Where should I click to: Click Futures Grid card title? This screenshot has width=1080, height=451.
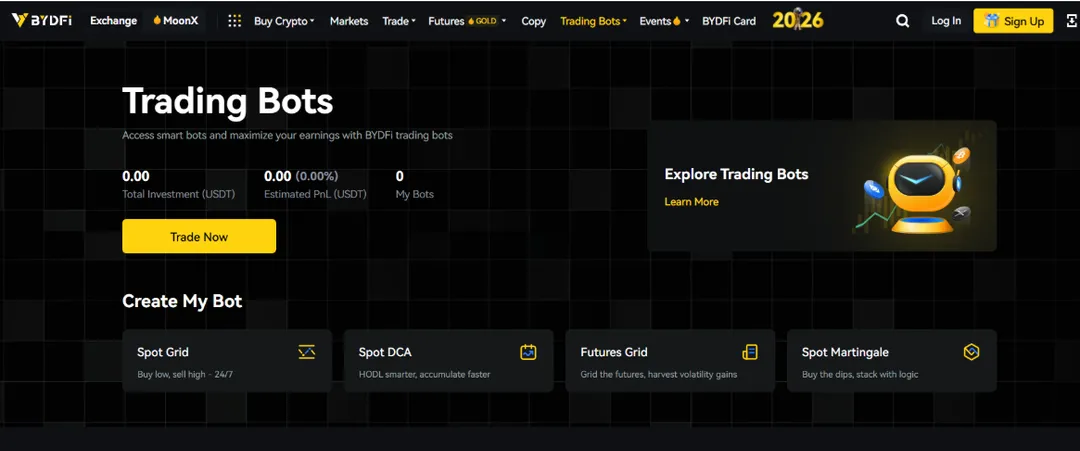614,352
